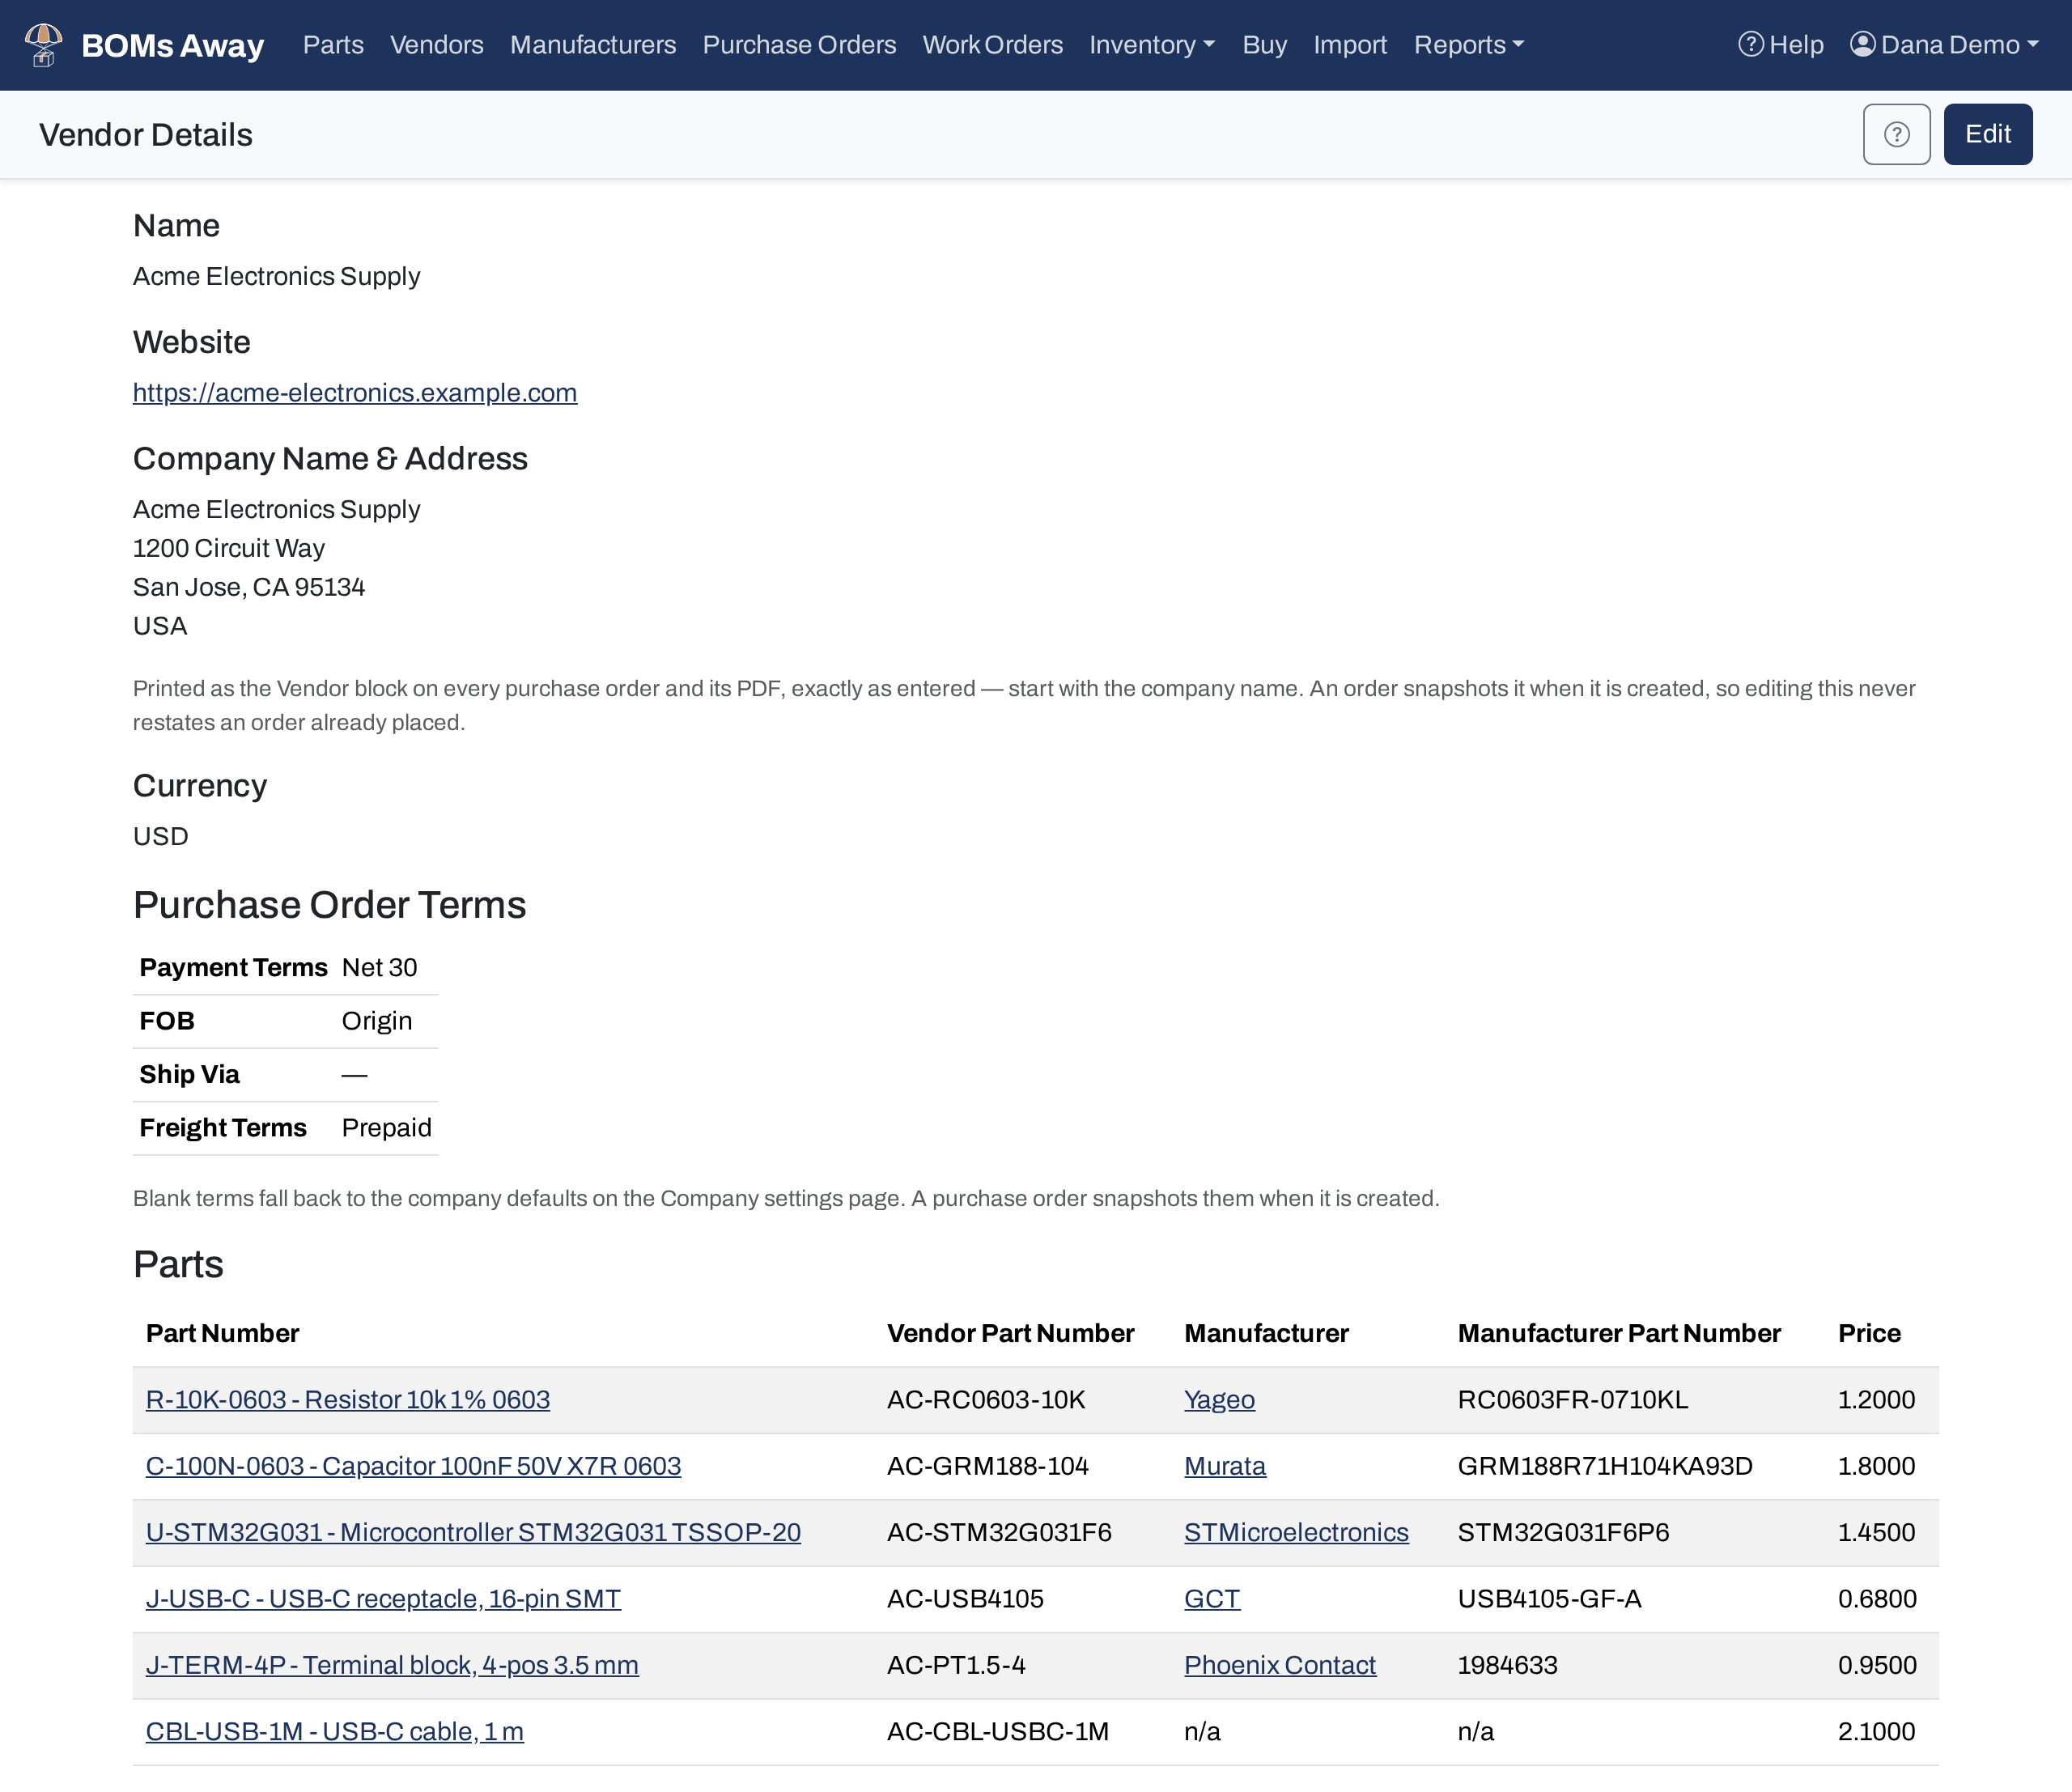Open Work Orders in navbar
The height and width of the screenshot is (1792, 2072).
(x=992, y=45)
